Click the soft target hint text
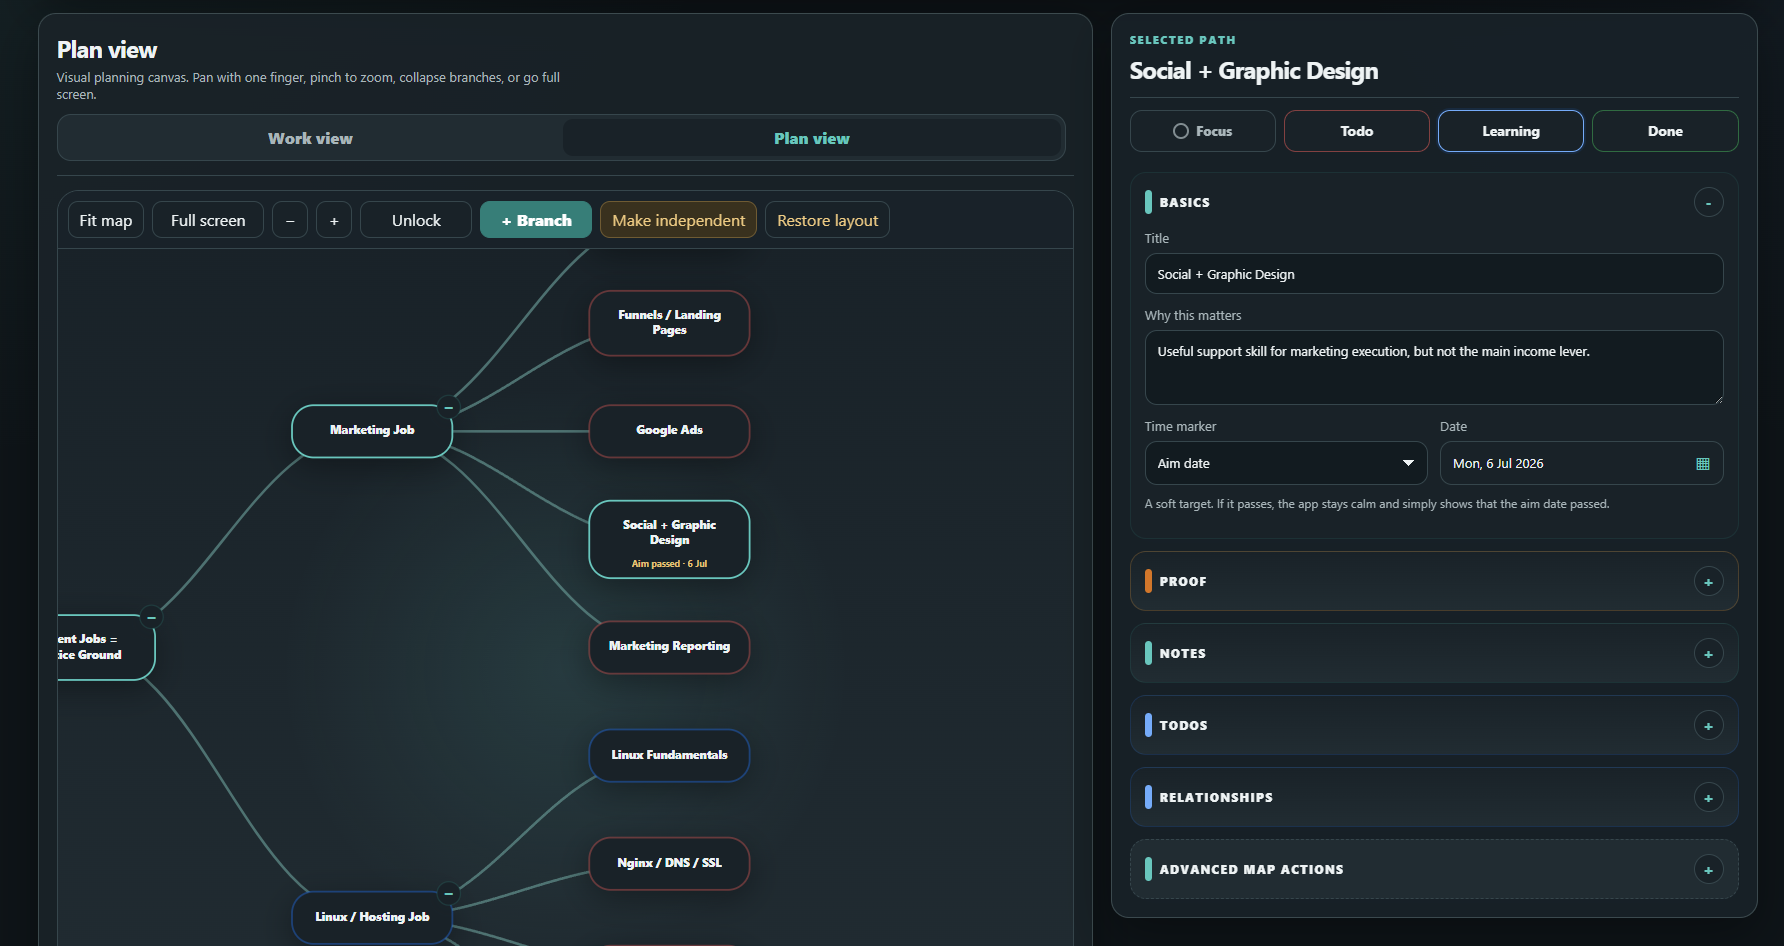The height and width of the screenshot is (946, 1784). point(1376,504)
